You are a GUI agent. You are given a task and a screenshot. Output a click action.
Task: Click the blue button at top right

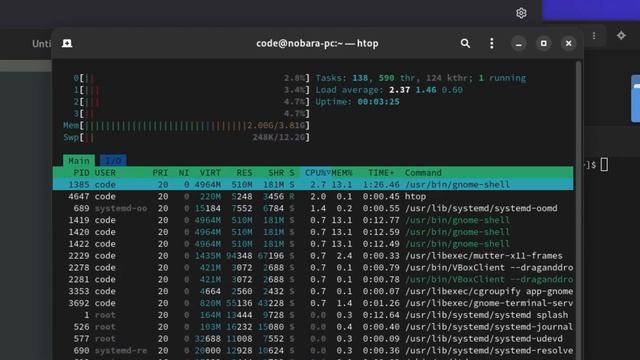pos(591,10)
